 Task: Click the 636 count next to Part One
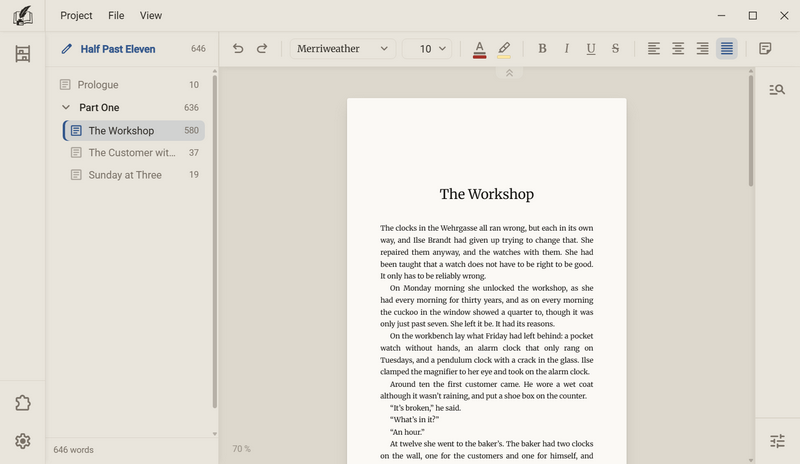point(191,108)
